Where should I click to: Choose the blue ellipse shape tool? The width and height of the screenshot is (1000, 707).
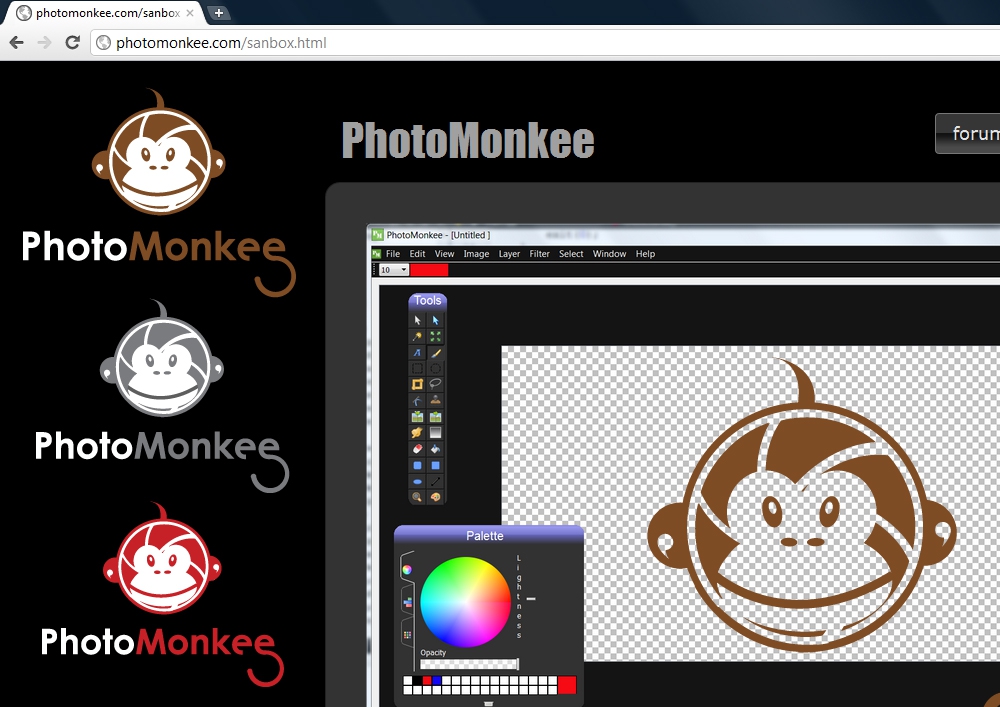(418, 481)
